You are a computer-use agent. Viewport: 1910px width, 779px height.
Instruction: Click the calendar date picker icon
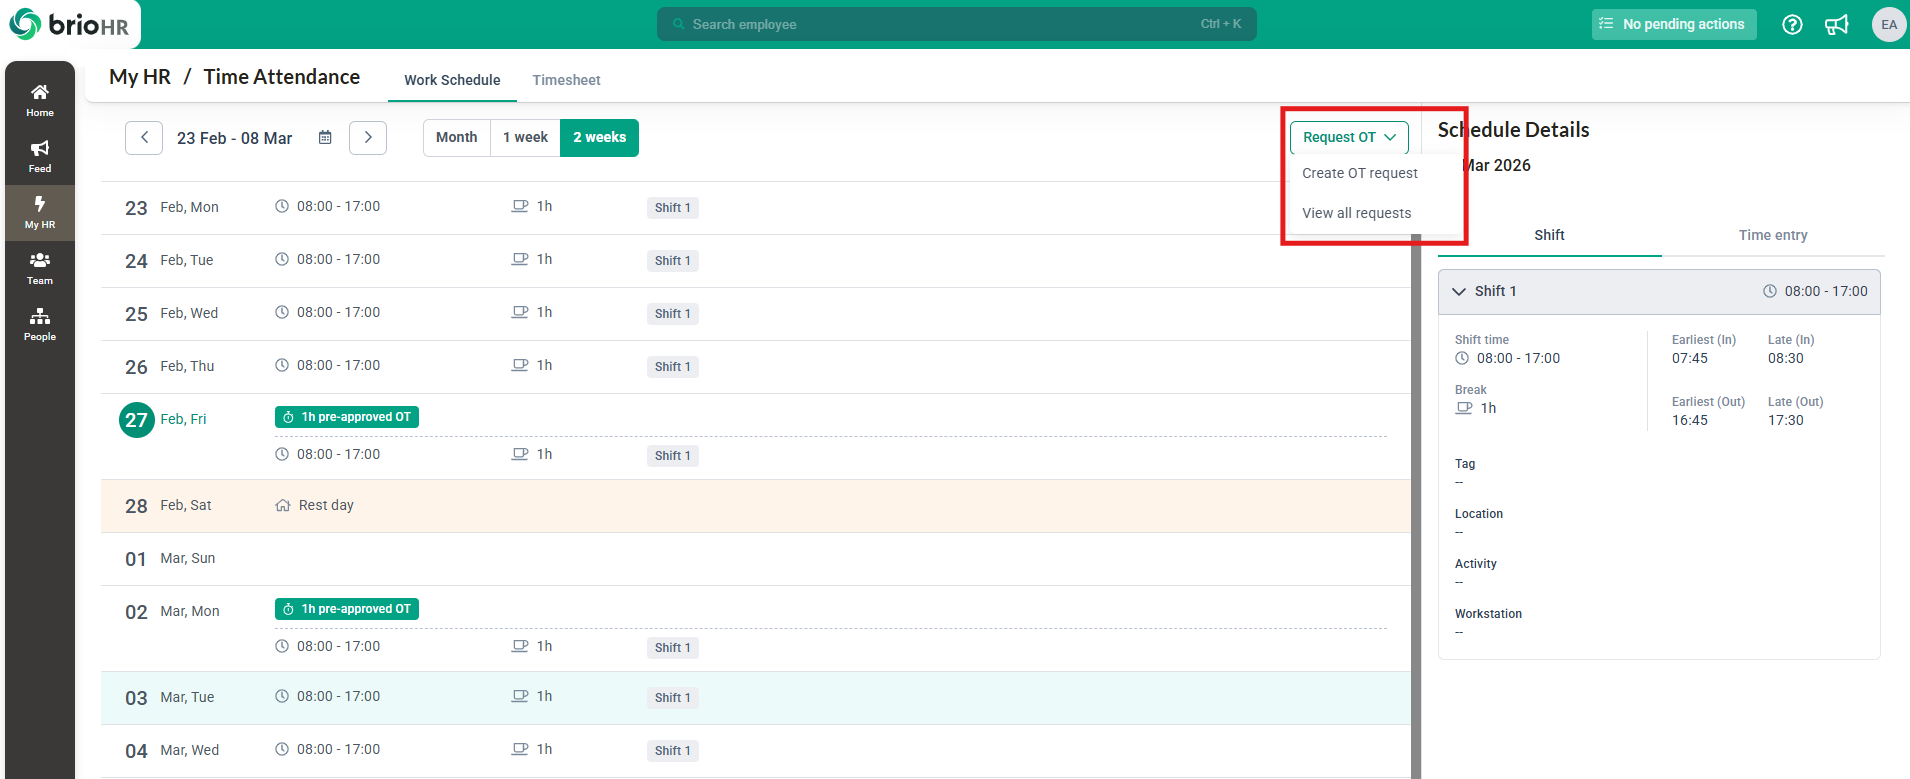[325, 137]
